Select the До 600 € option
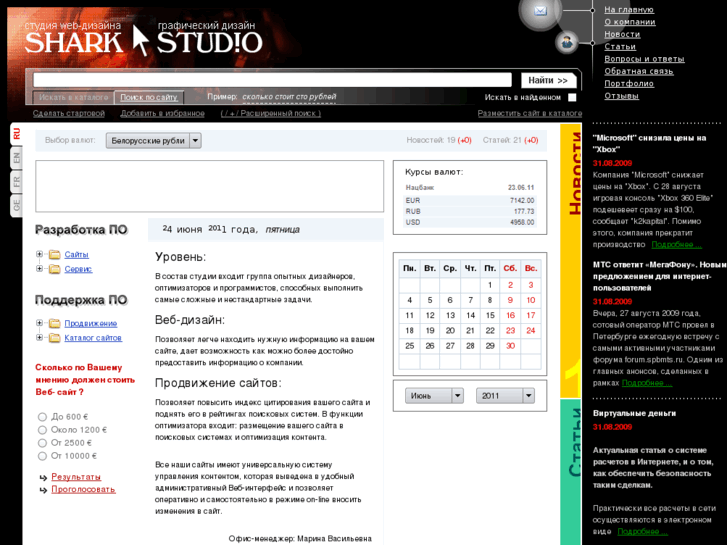The width and height of the screenshot is (727, 545). tap(42, 417)
